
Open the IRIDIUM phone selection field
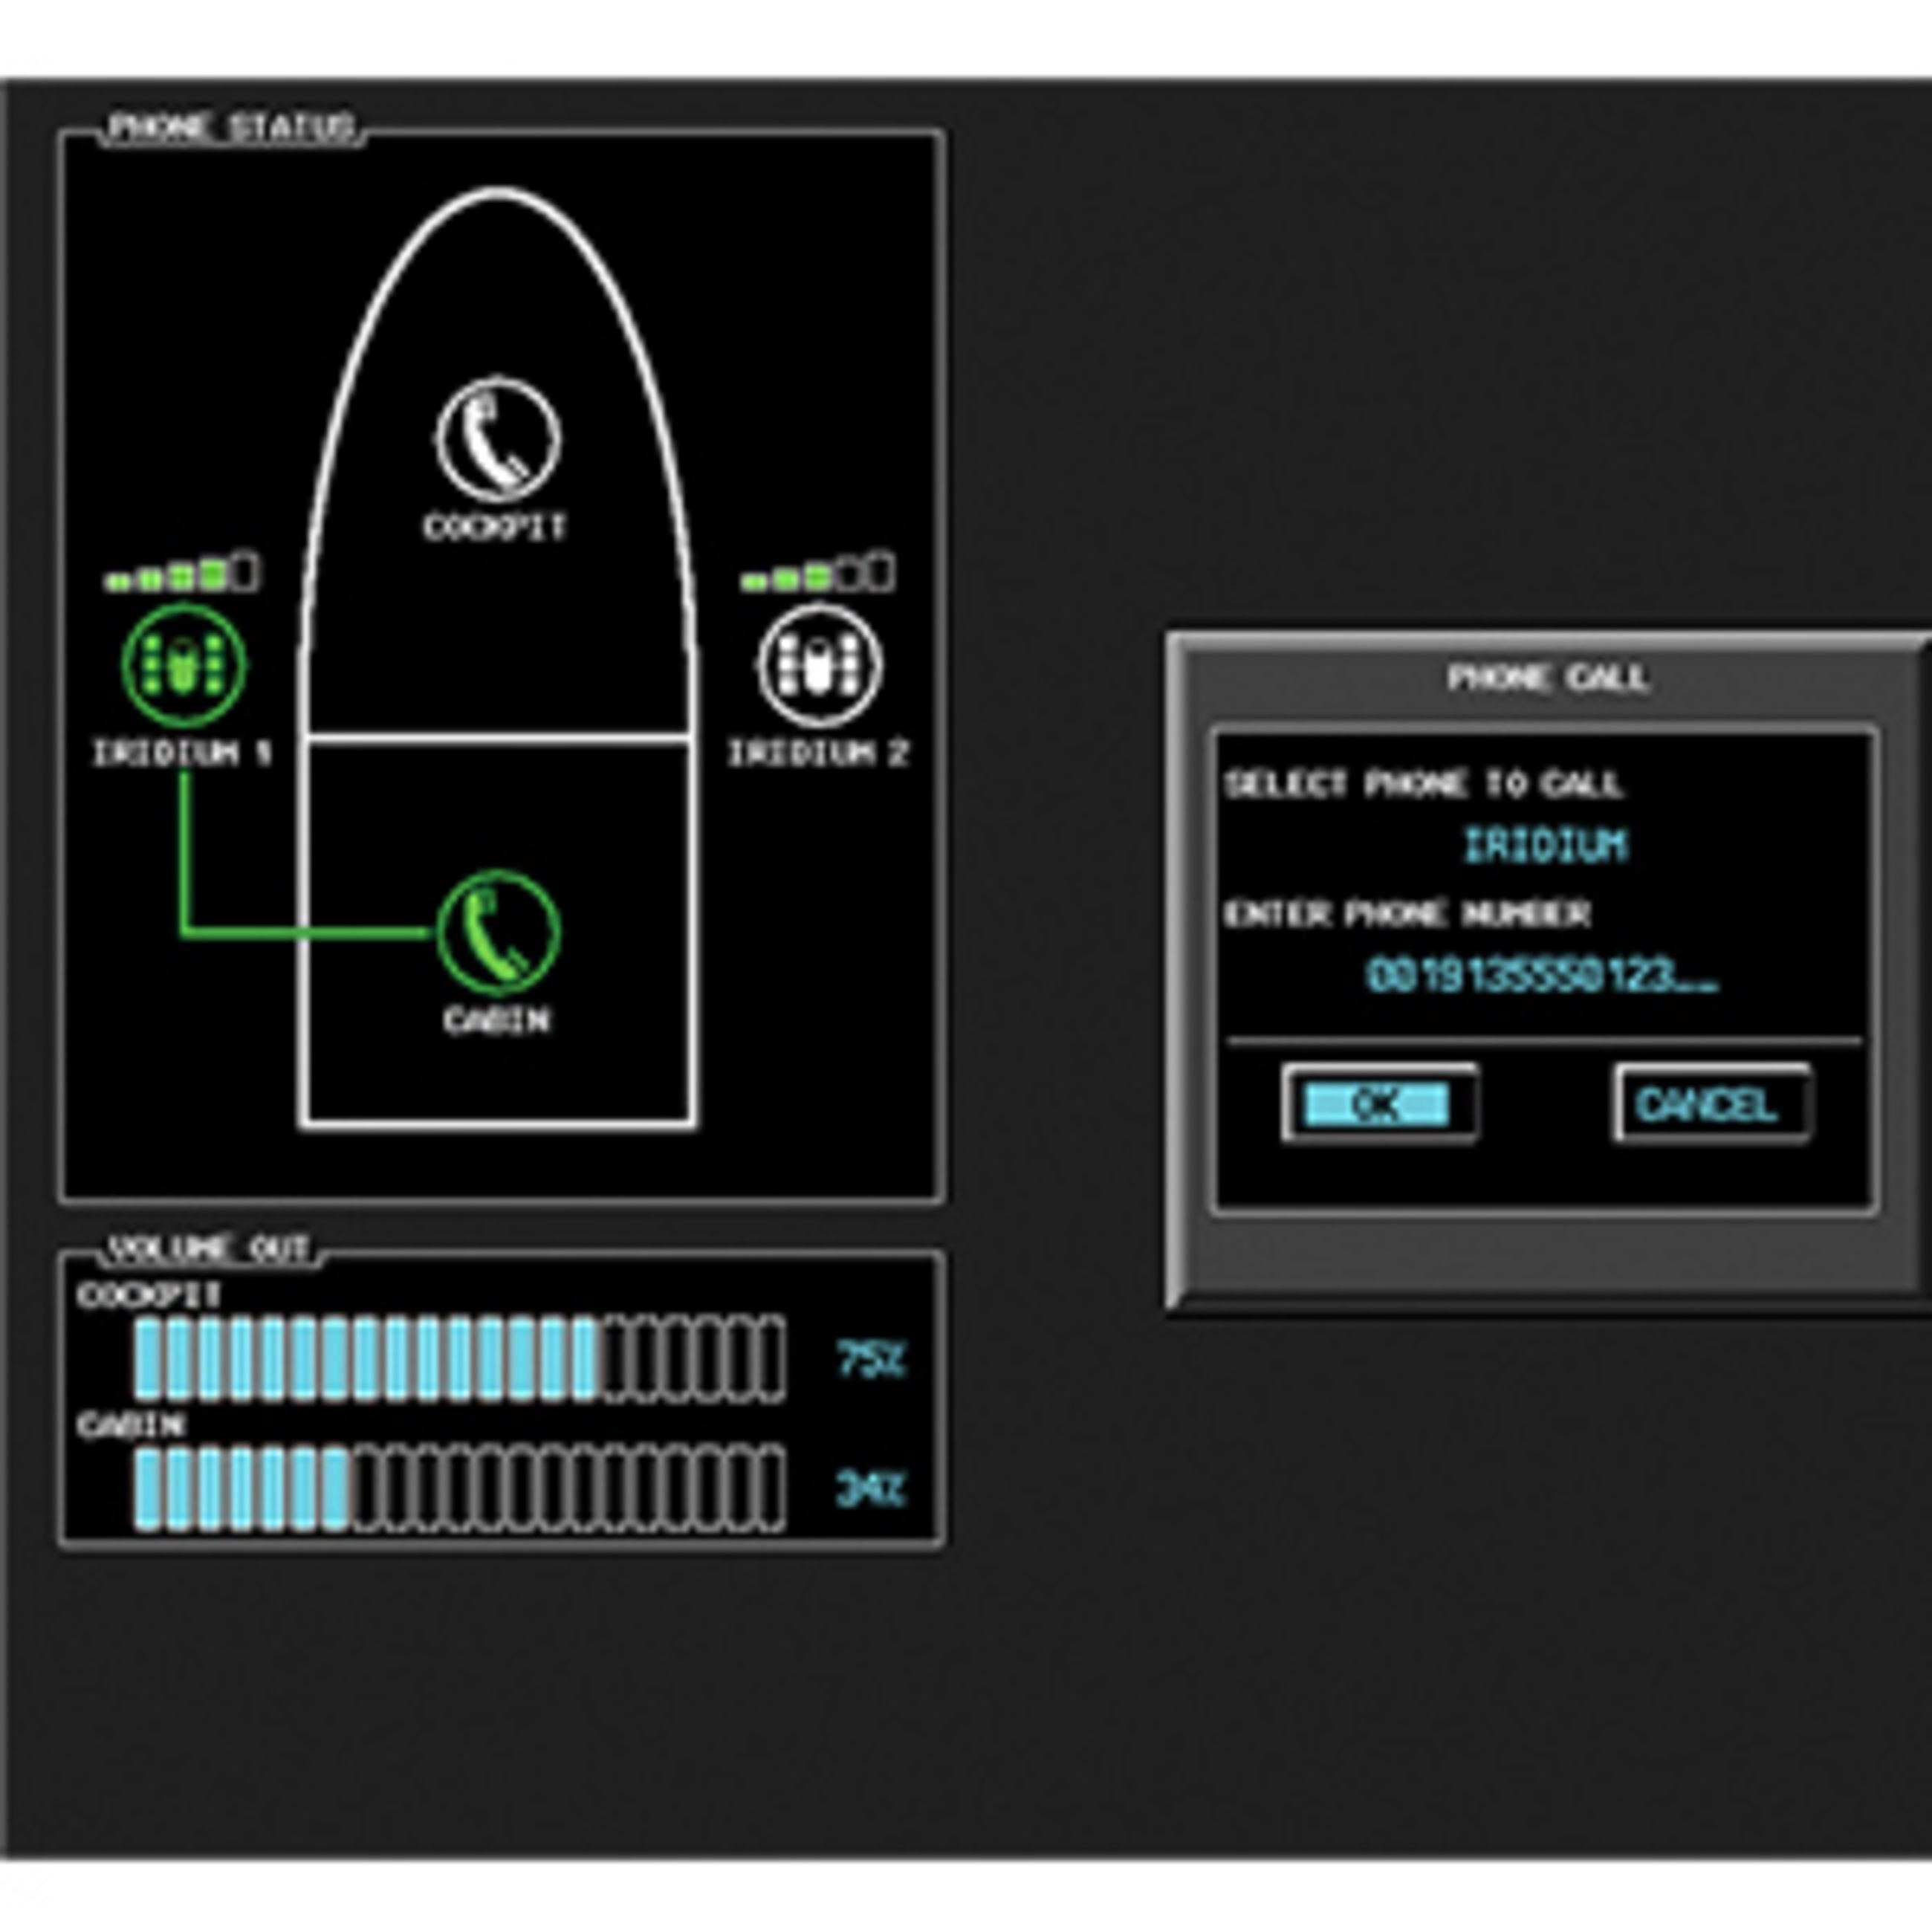pyautogui.click(x=1546, y=846)
